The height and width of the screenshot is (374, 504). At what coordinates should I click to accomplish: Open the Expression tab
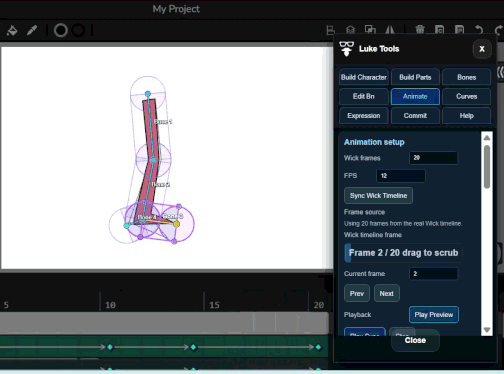click(364, 116)
